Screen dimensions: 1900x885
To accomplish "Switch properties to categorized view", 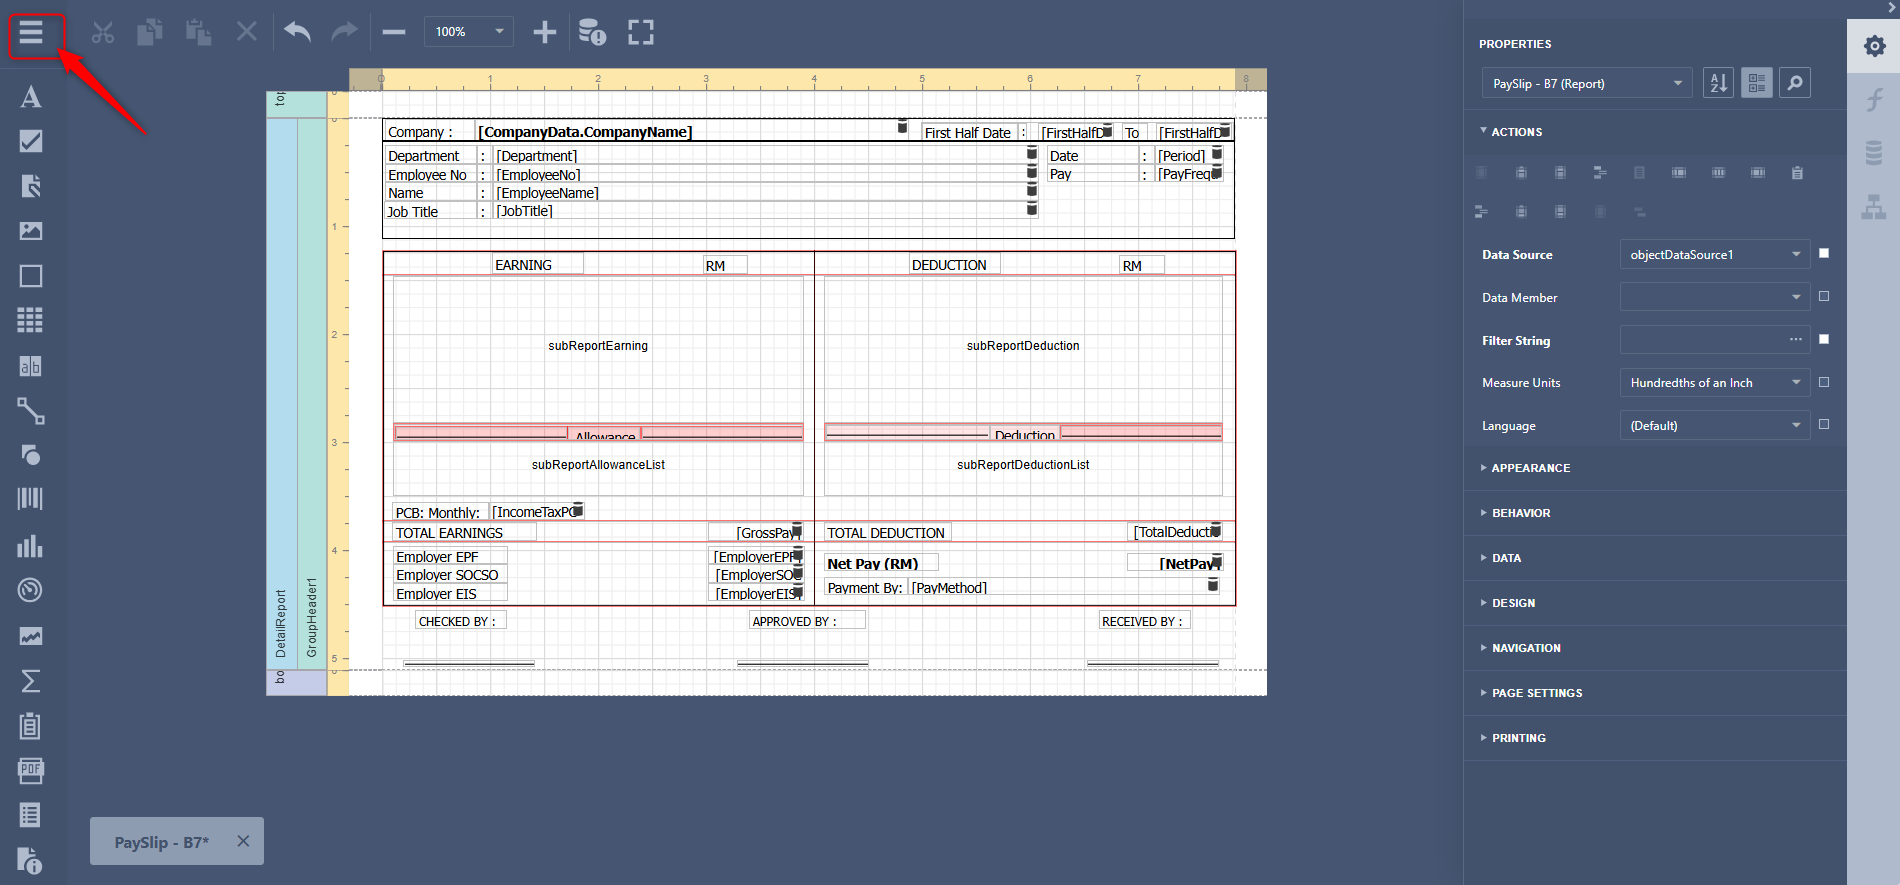I will point(1757,83).
